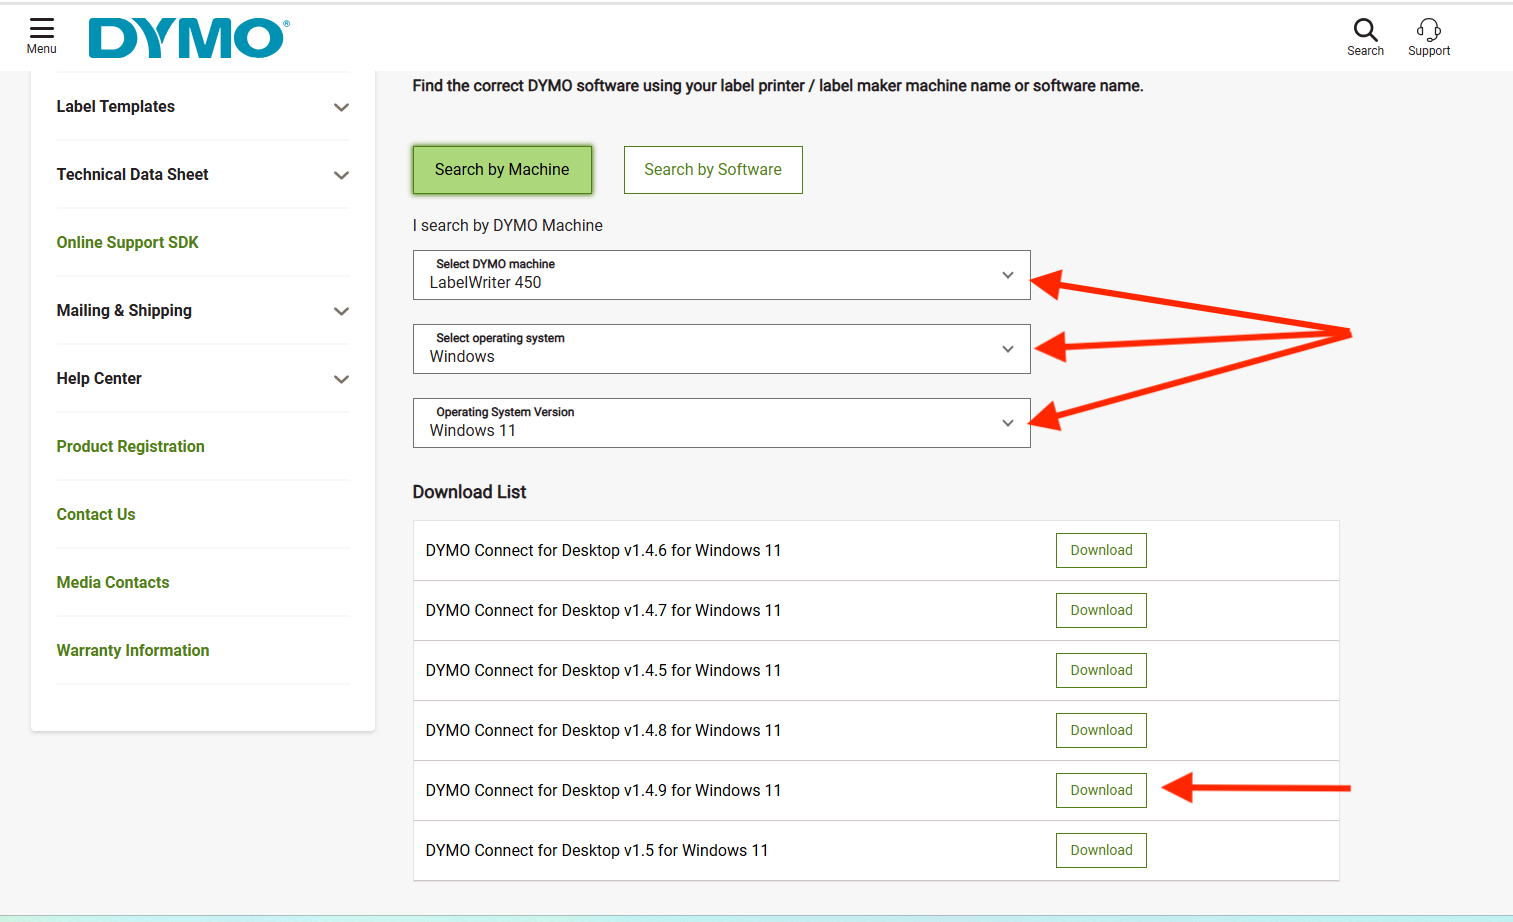Open the Media Contacts link

113,582
